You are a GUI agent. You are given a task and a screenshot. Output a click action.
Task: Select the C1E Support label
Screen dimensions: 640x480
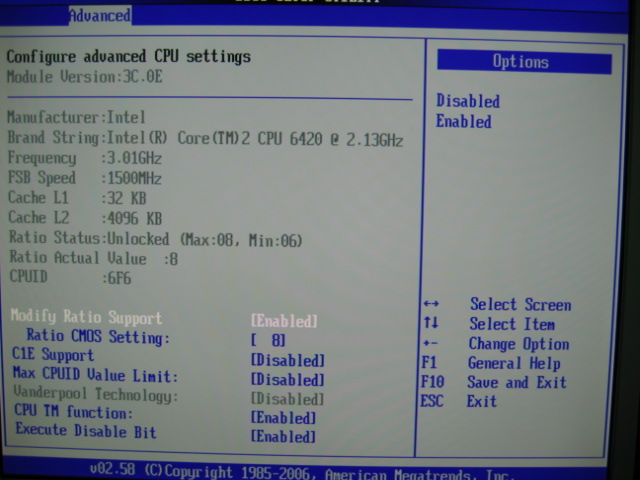click(53, 354)
